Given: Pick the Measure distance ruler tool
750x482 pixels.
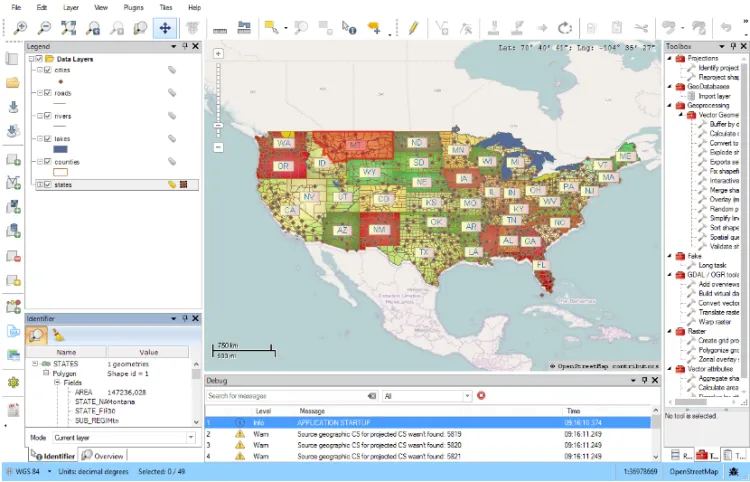Looking at the screenshot, I should [x=219, y=29].
